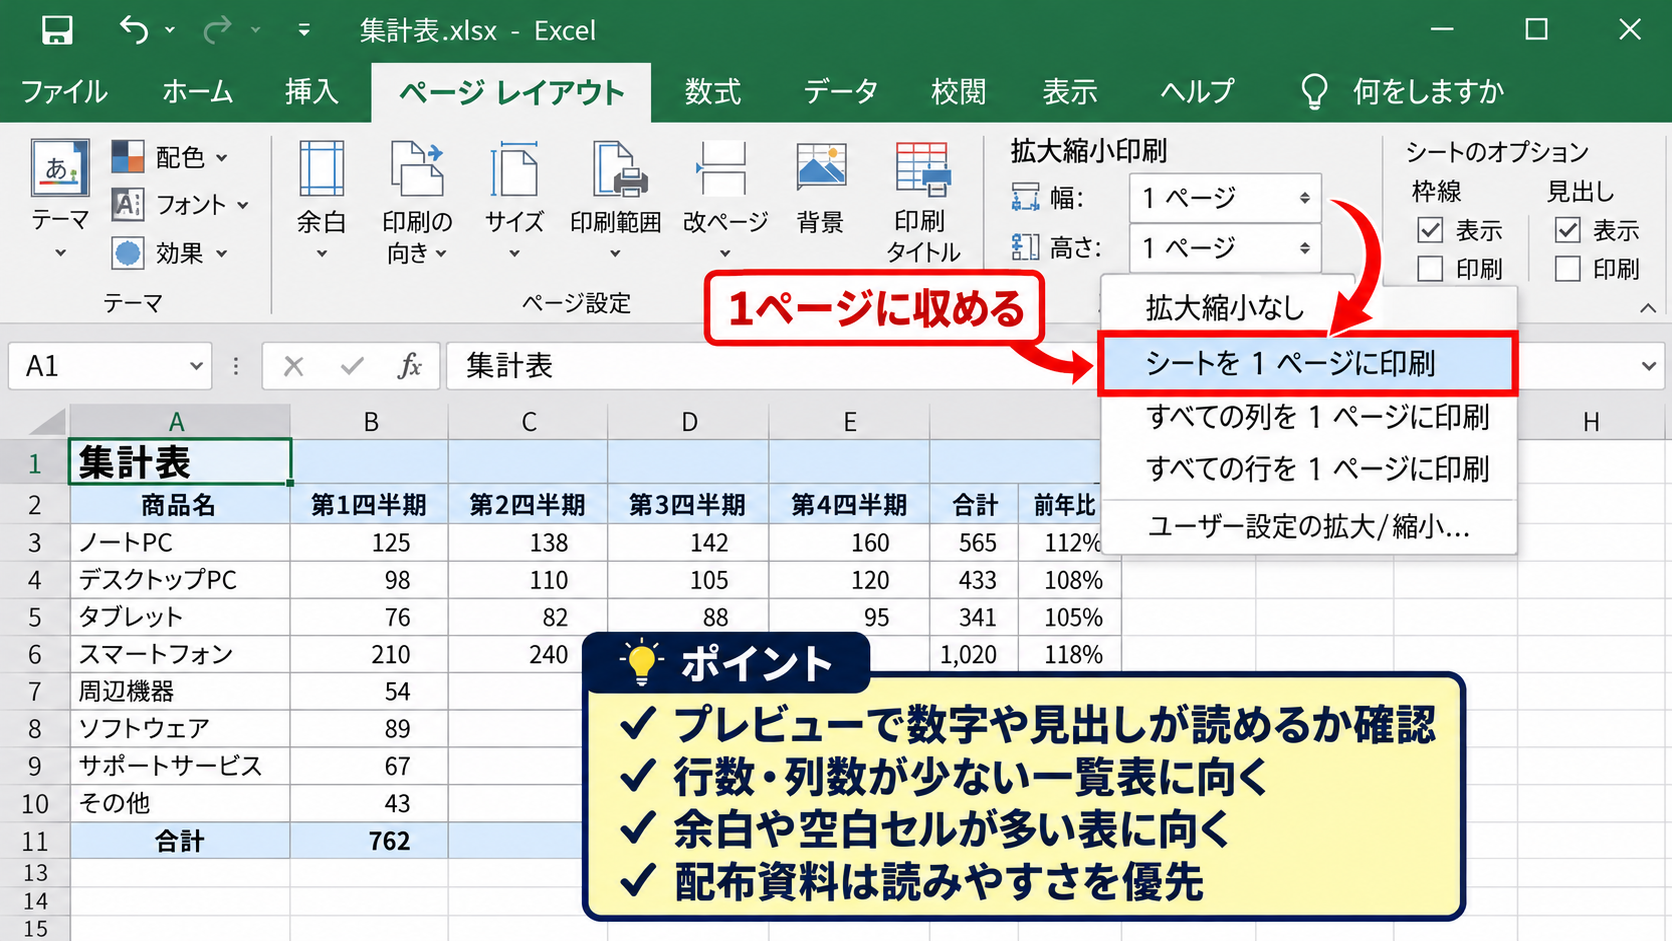Open the 効果 theme effects menu
Viewport: 1672px width, 941px height.
click(169, 253)
